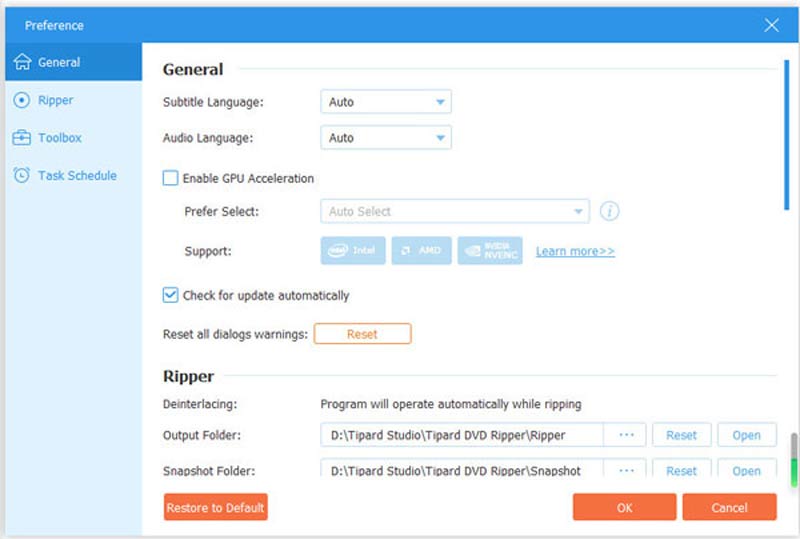Open the Prefer Select Auto Select dropdown
The image size is (800, 539).
point(455,212)
